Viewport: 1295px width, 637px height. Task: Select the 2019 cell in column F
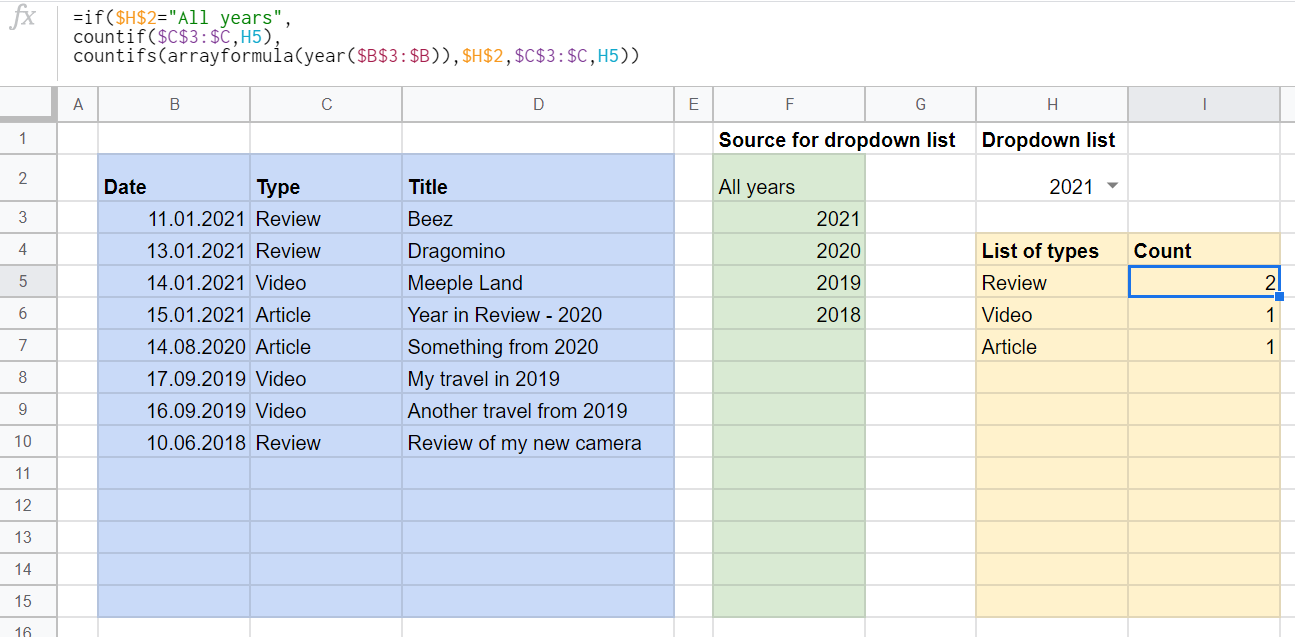[788, 283]
